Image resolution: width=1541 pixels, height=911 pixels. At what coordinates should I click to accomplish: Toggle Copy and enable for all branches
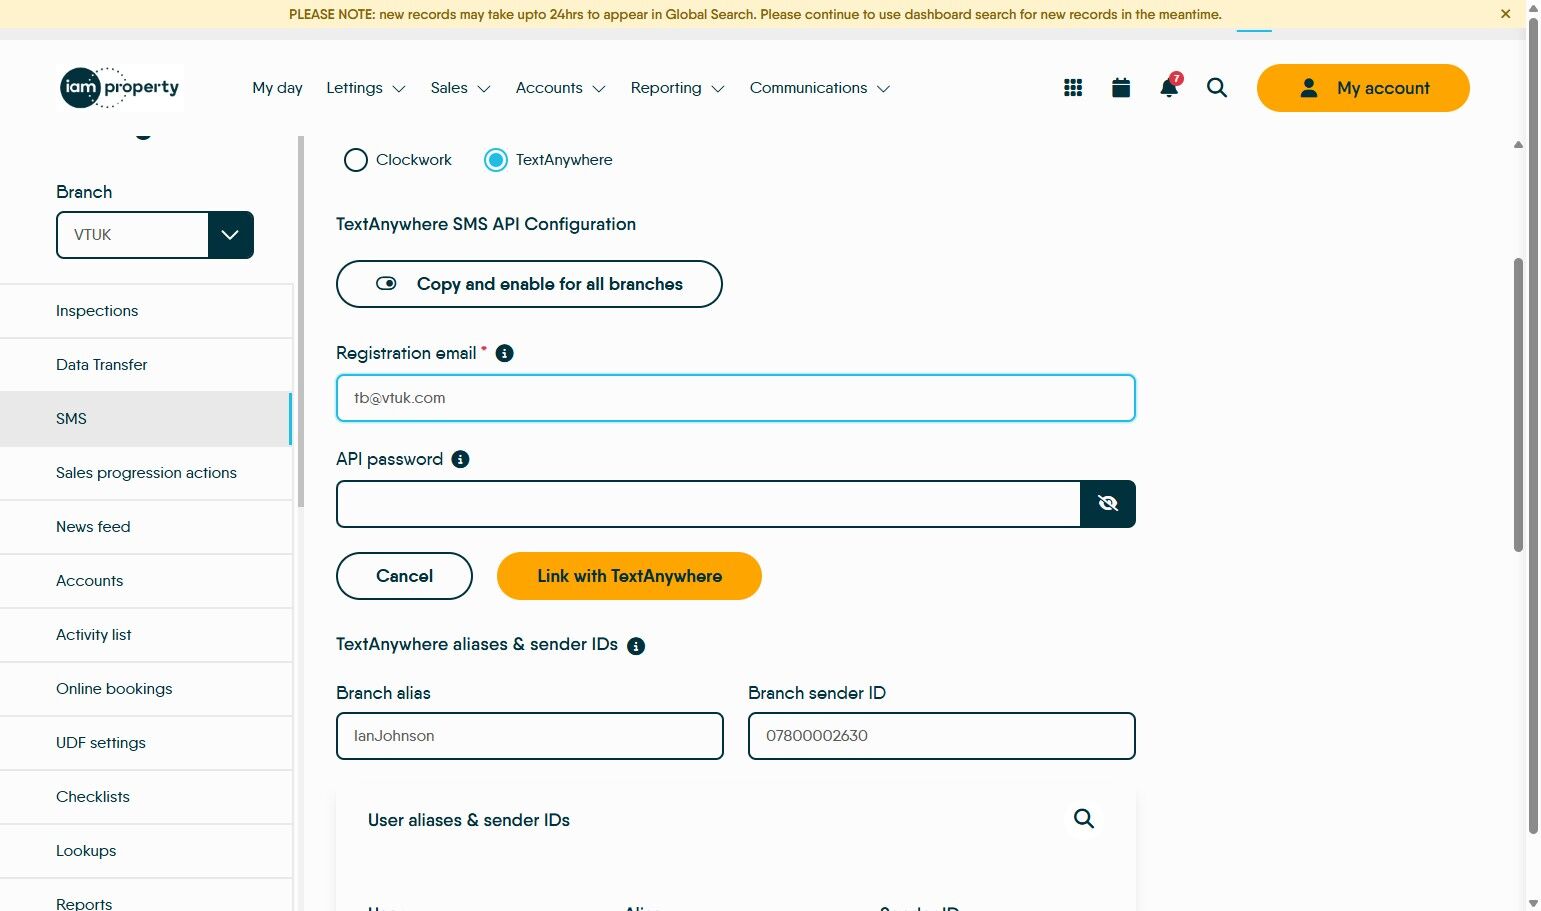pos(529,284)
